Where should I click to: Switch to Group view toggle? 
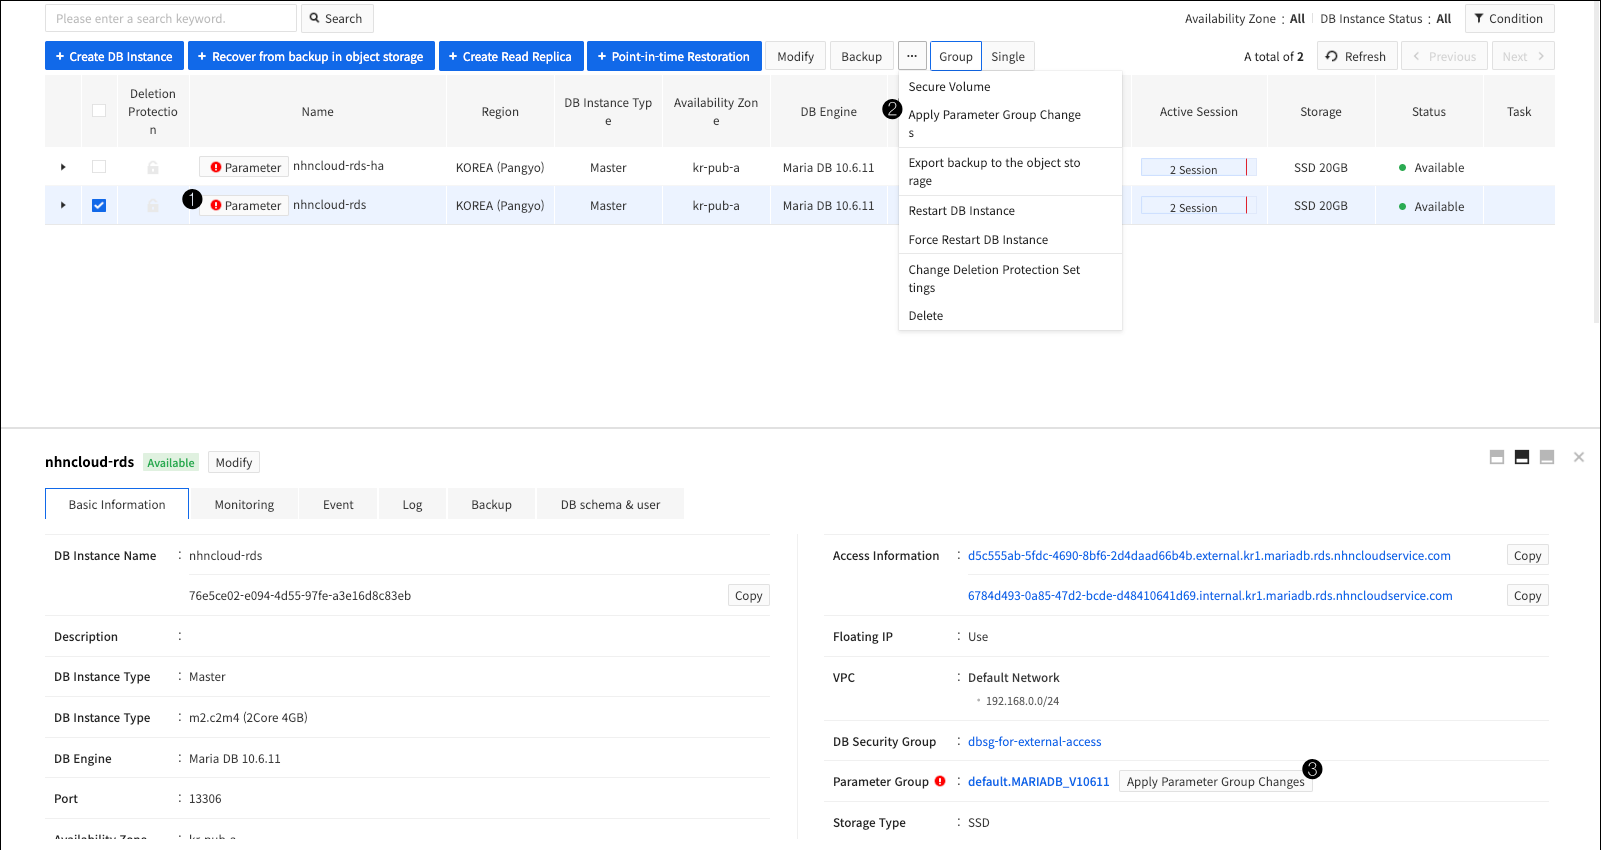(x=956, y=56)
